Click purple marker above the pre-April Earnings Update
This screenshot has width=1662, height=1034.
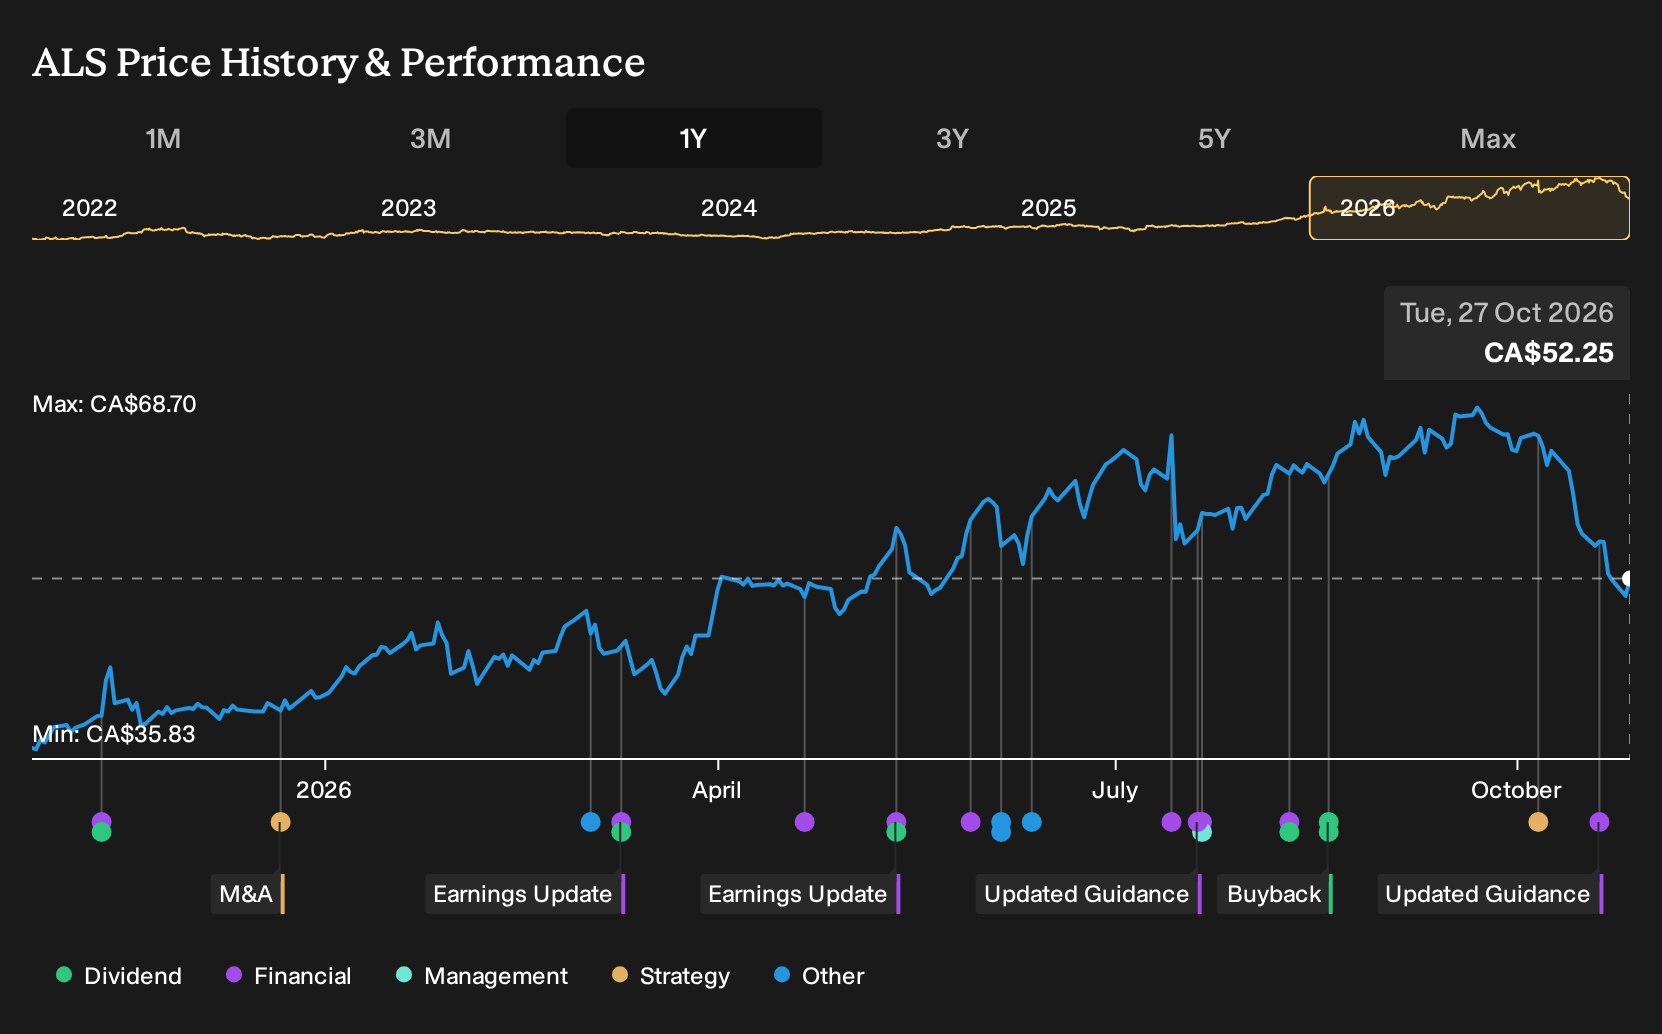(x=621, y=821)
